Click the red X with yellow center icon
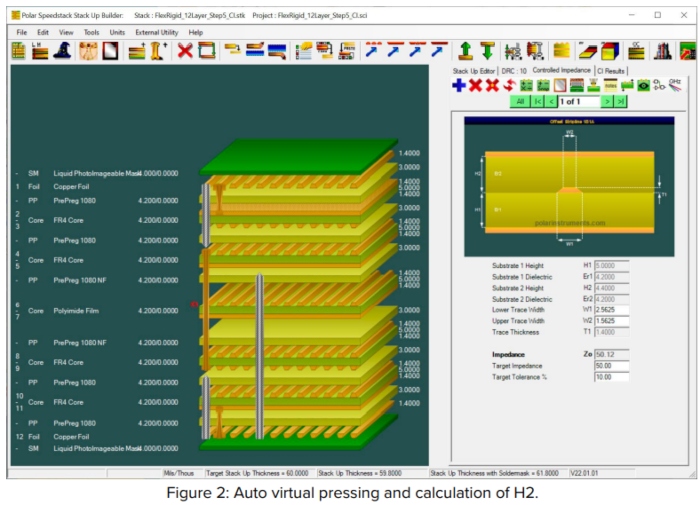Screen dimensions: 700x505 (492, 85)
